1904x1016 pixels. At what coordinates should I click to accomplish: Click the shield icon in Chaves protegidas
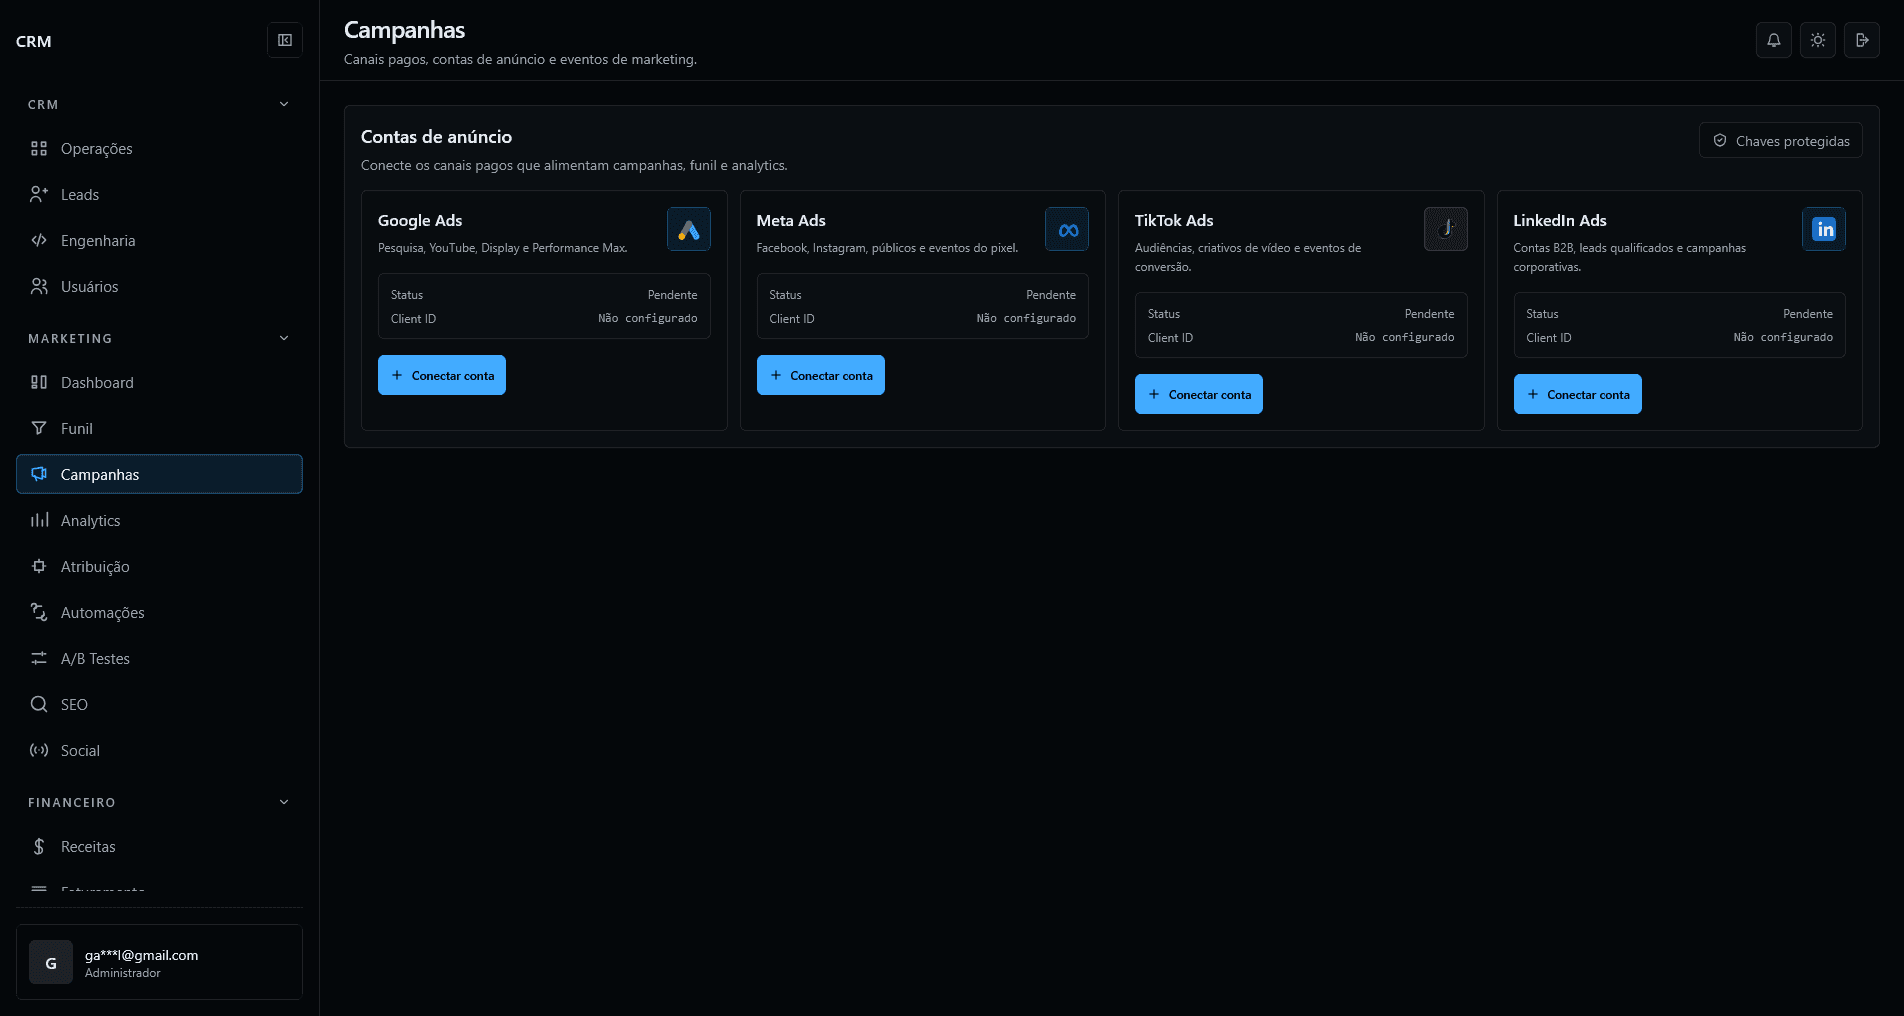tap(1720, 141)
